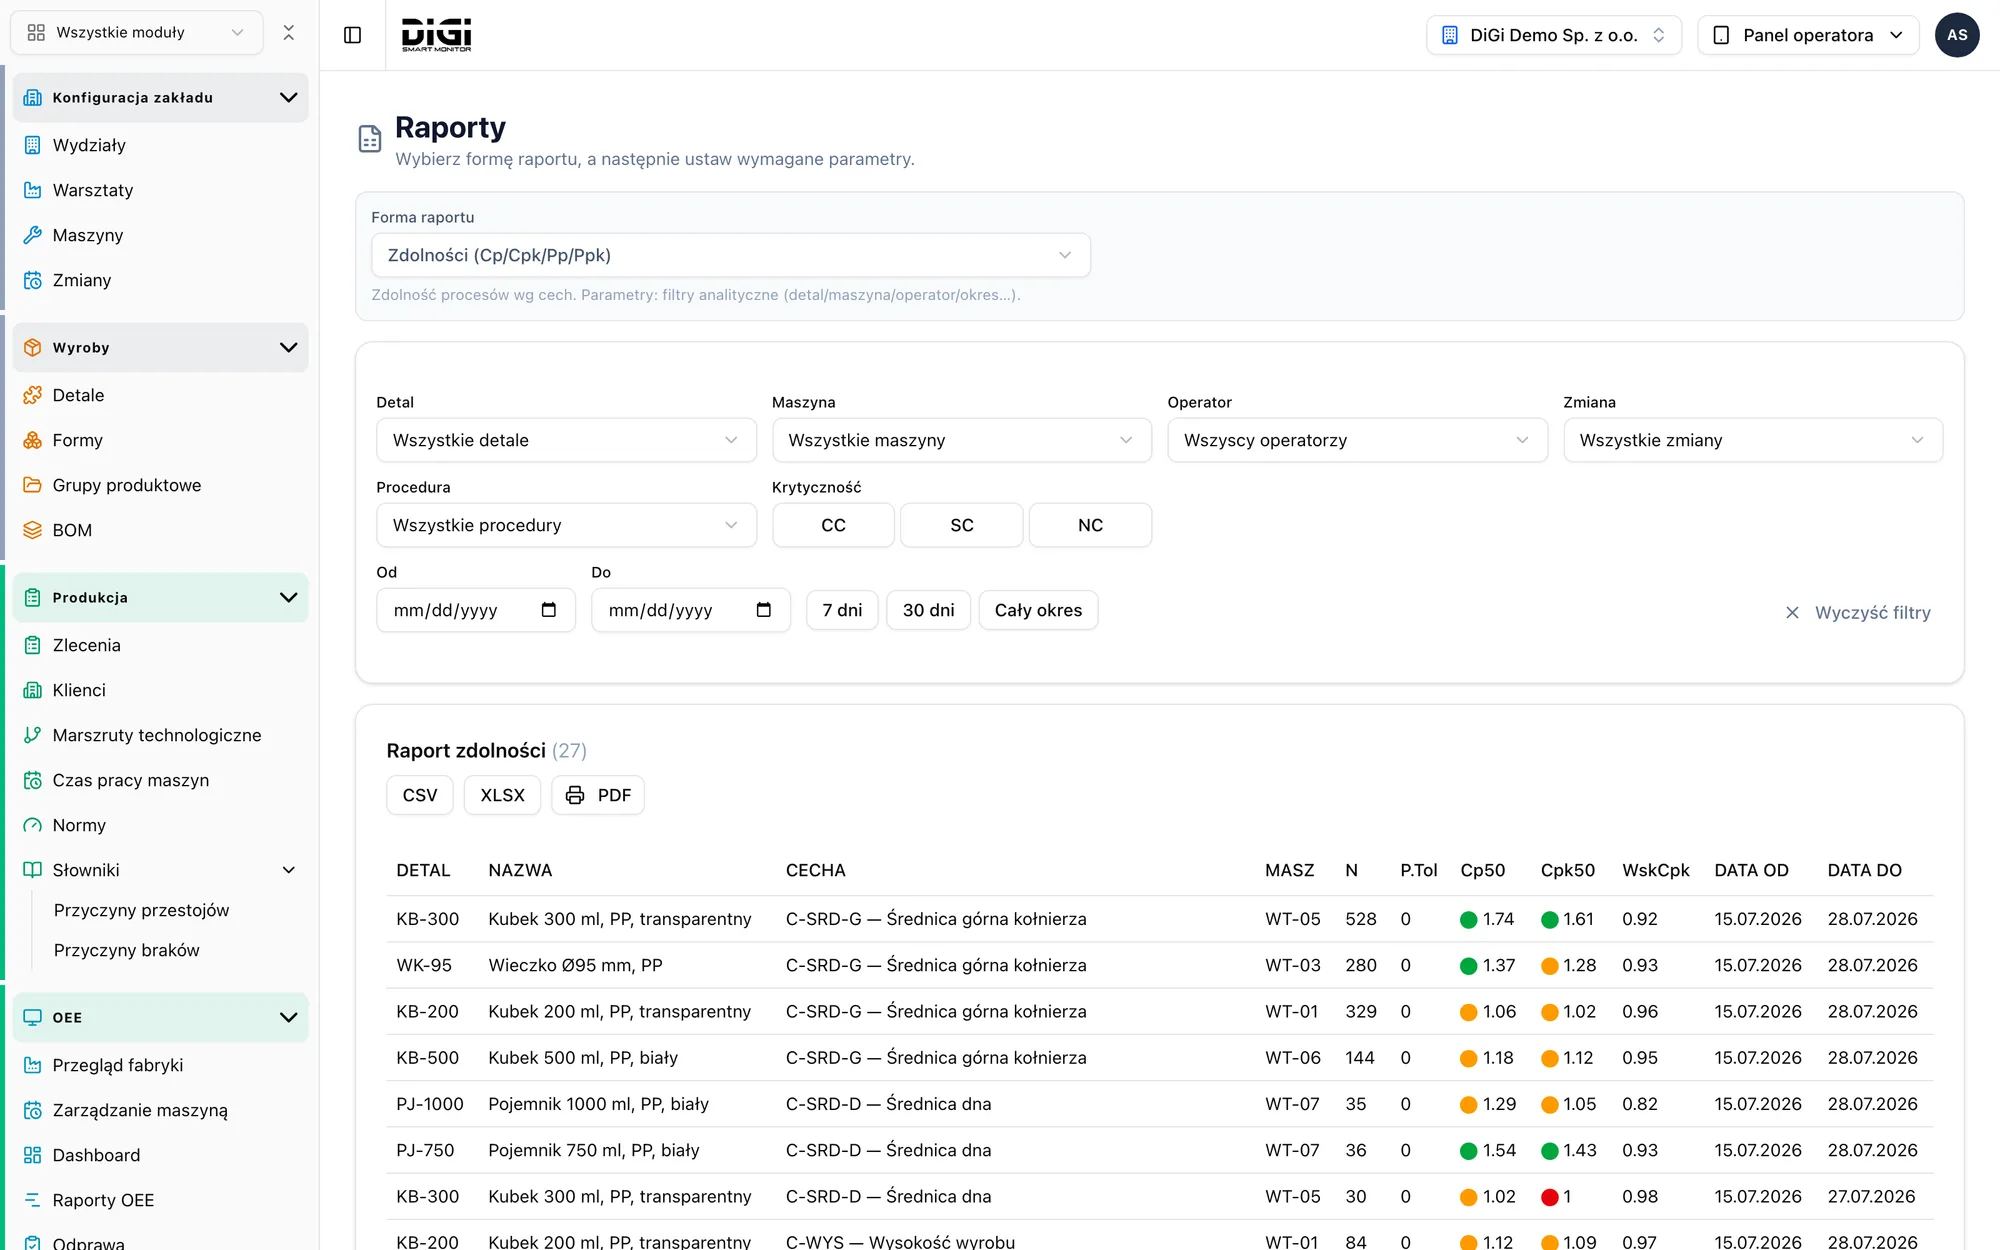Click the Wydziały building icon in sidebar
Viewport: 2000px width, 1250px height.
[33, 145]
